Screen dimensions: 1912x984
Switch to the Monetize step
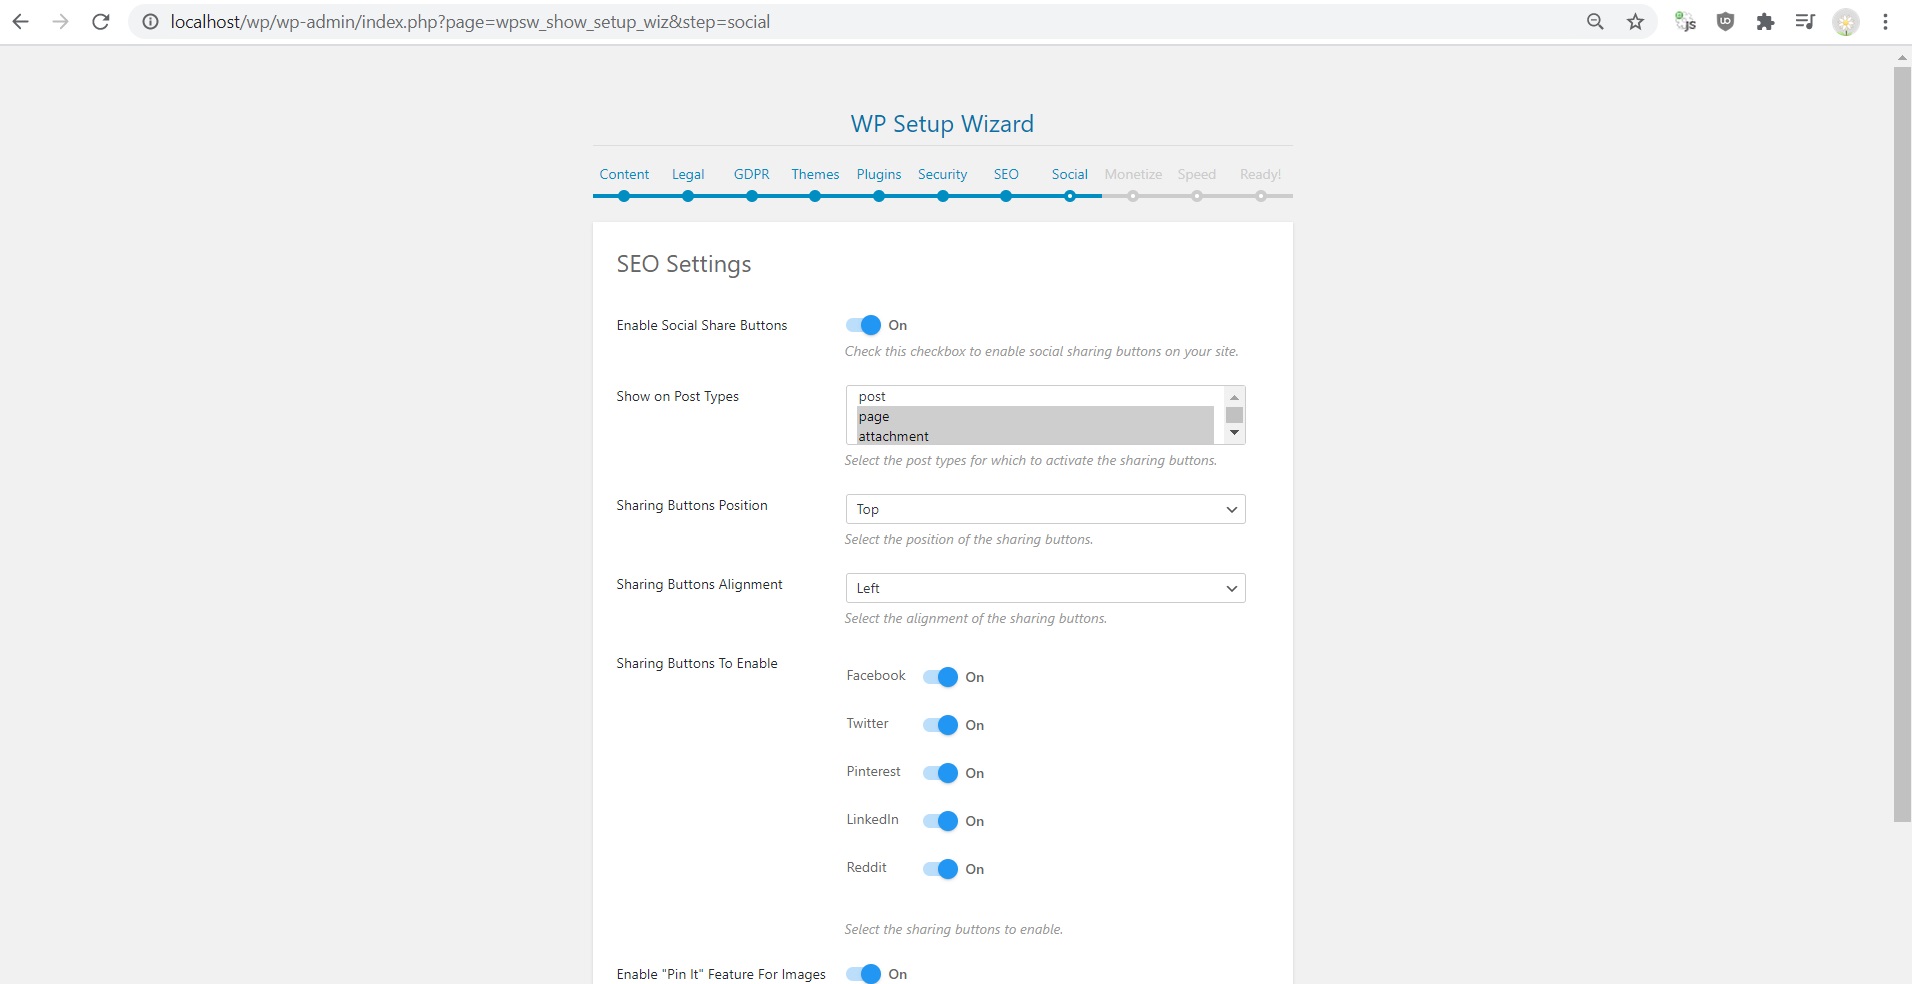point(1132,174)
